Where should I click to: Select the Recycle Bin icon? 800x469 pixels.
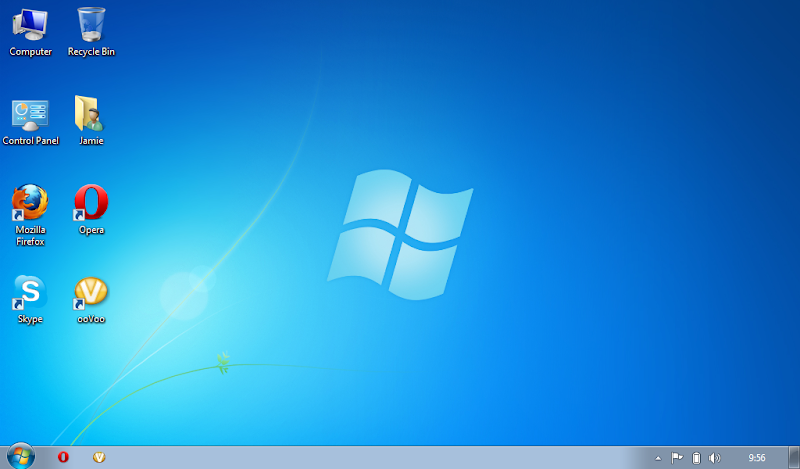(91, 32)
